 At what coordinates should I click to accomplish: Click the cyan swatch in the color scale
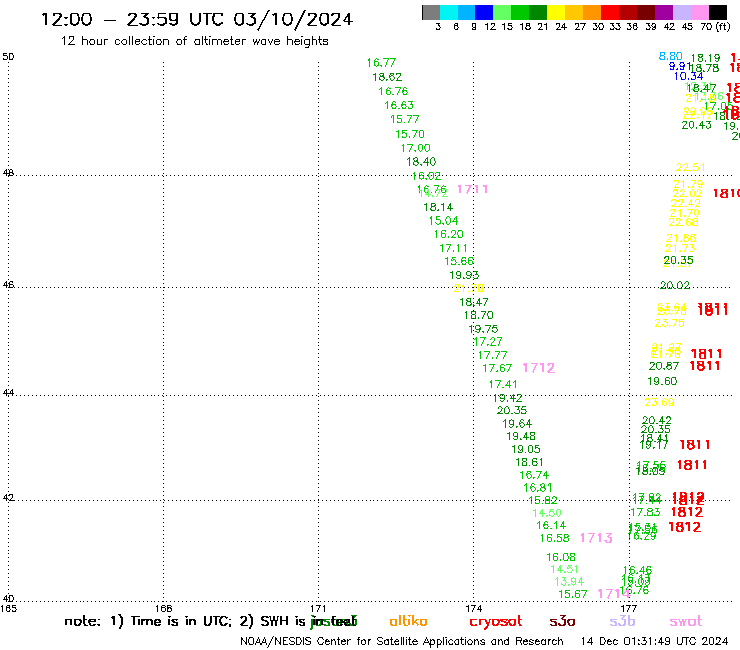(449, 12)
